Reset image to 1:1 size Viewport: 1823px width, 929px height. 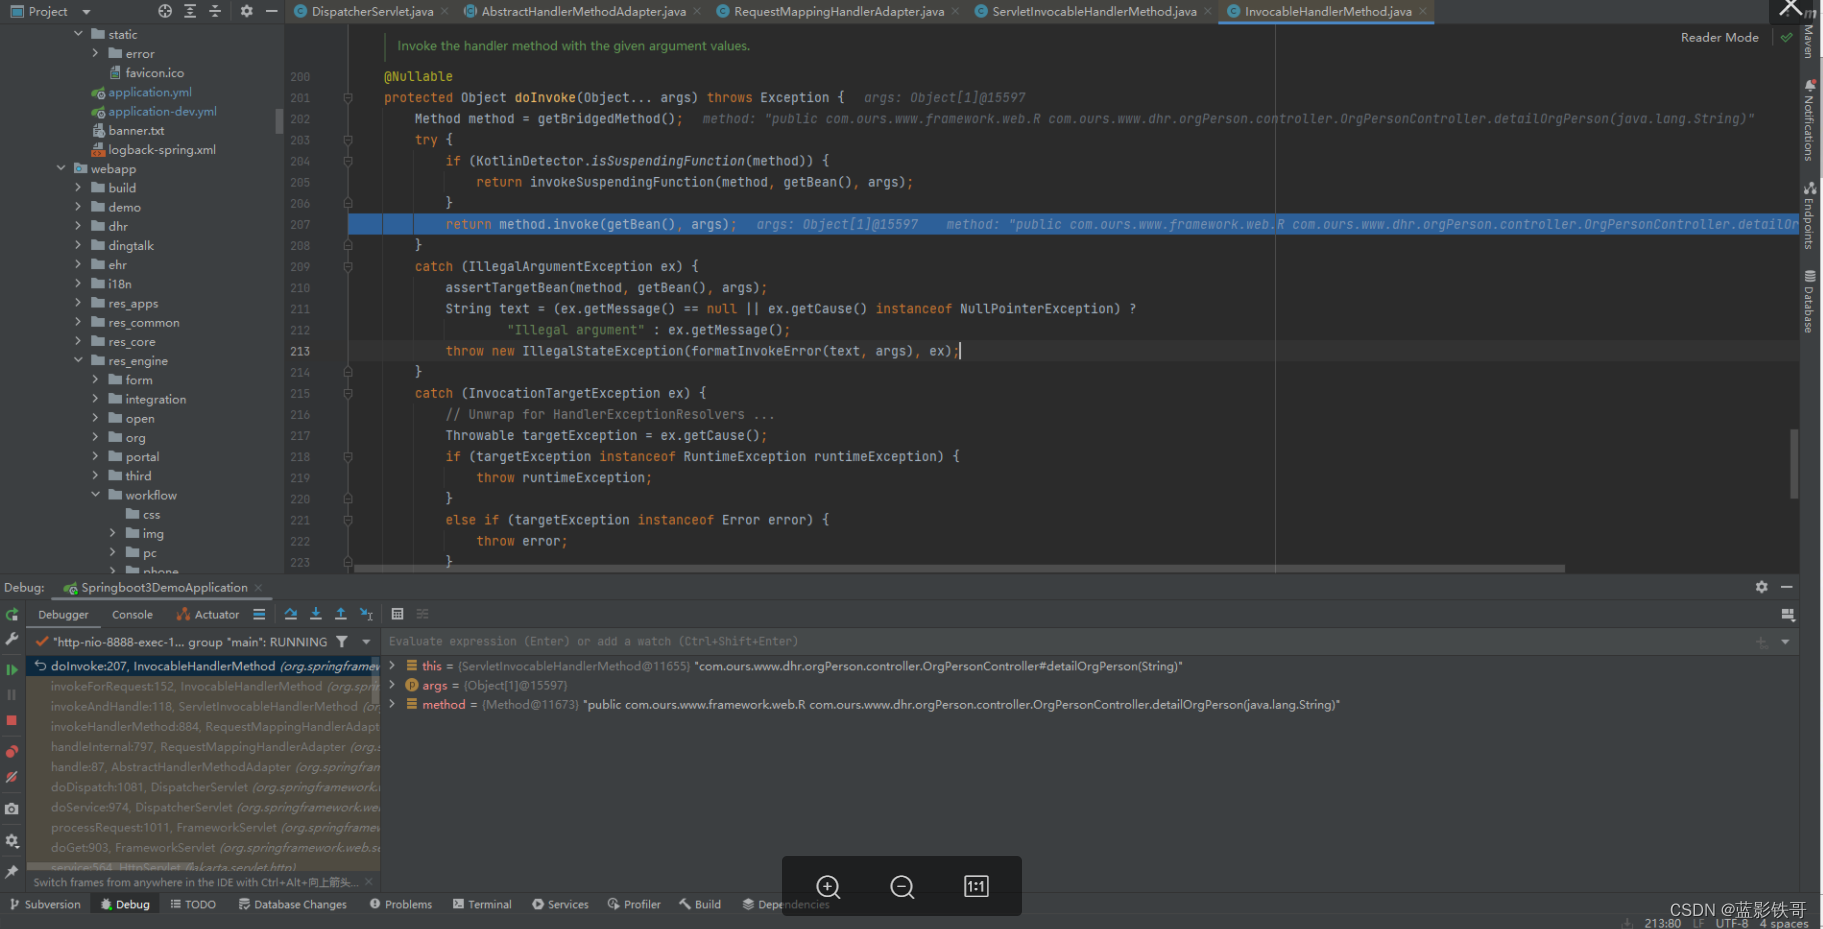pos(976,886)
